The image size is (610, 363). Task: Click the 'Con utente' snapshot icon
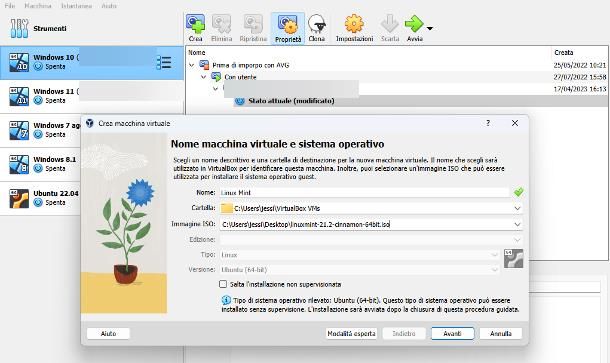pyautogui.click(x=216, y=77)
